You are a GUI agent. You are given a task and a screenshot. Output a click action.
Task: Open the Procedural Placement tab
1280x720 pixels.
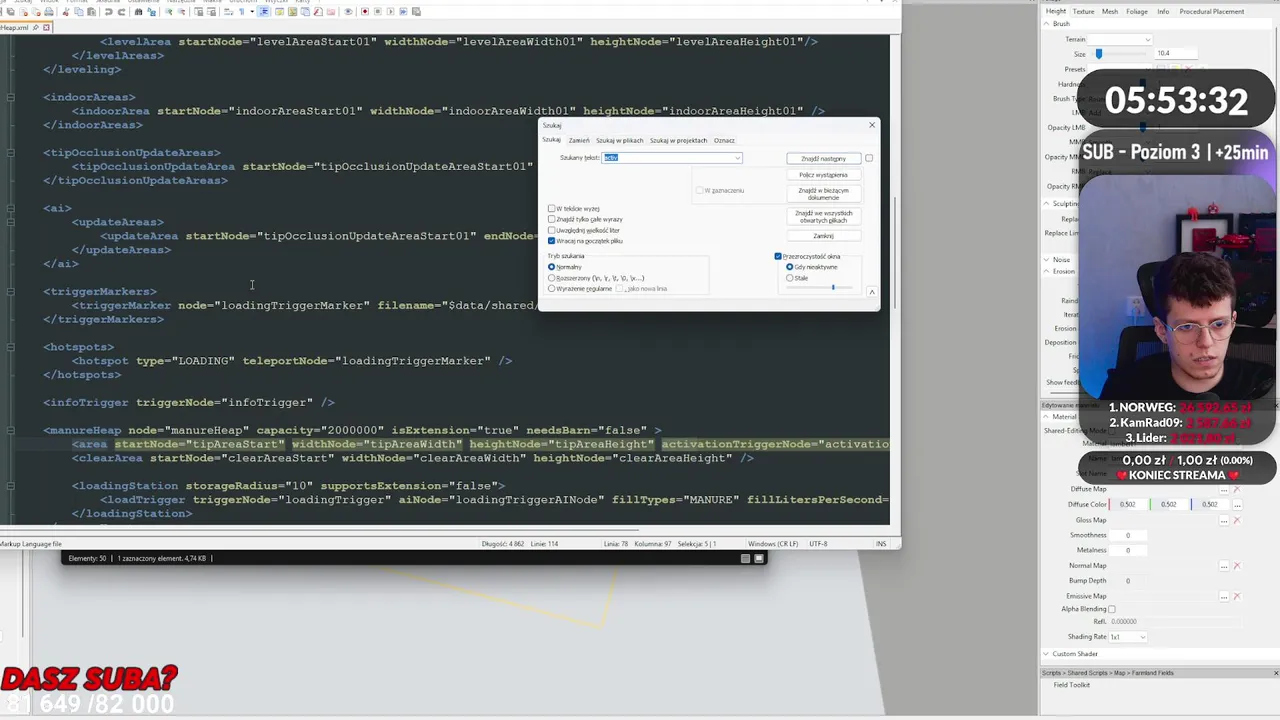(1212, 11)
